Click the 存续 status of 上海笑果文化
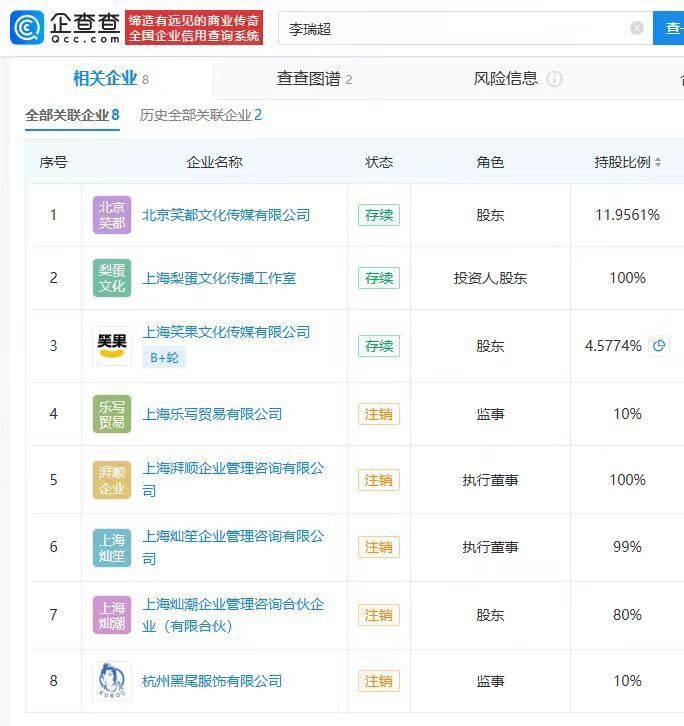 tap(379, 346)
